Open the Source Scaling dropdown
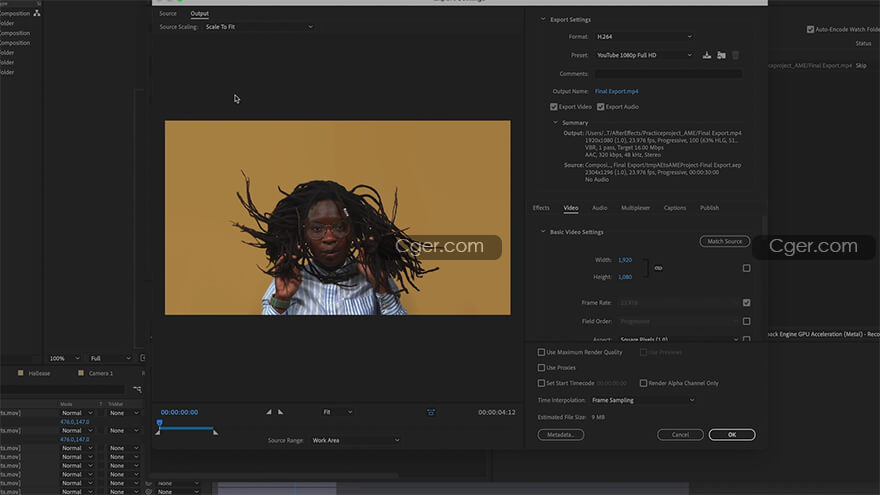The width and height of the screenshot is (880, 495). point(259,27)
